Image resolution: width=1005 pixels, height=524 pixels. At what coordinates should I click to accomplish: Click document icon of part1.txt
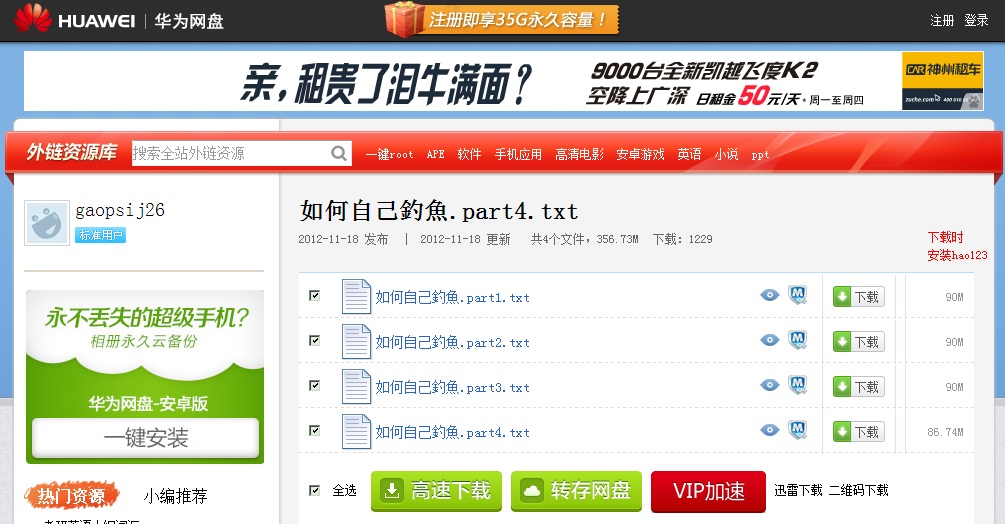click(356, 297)
